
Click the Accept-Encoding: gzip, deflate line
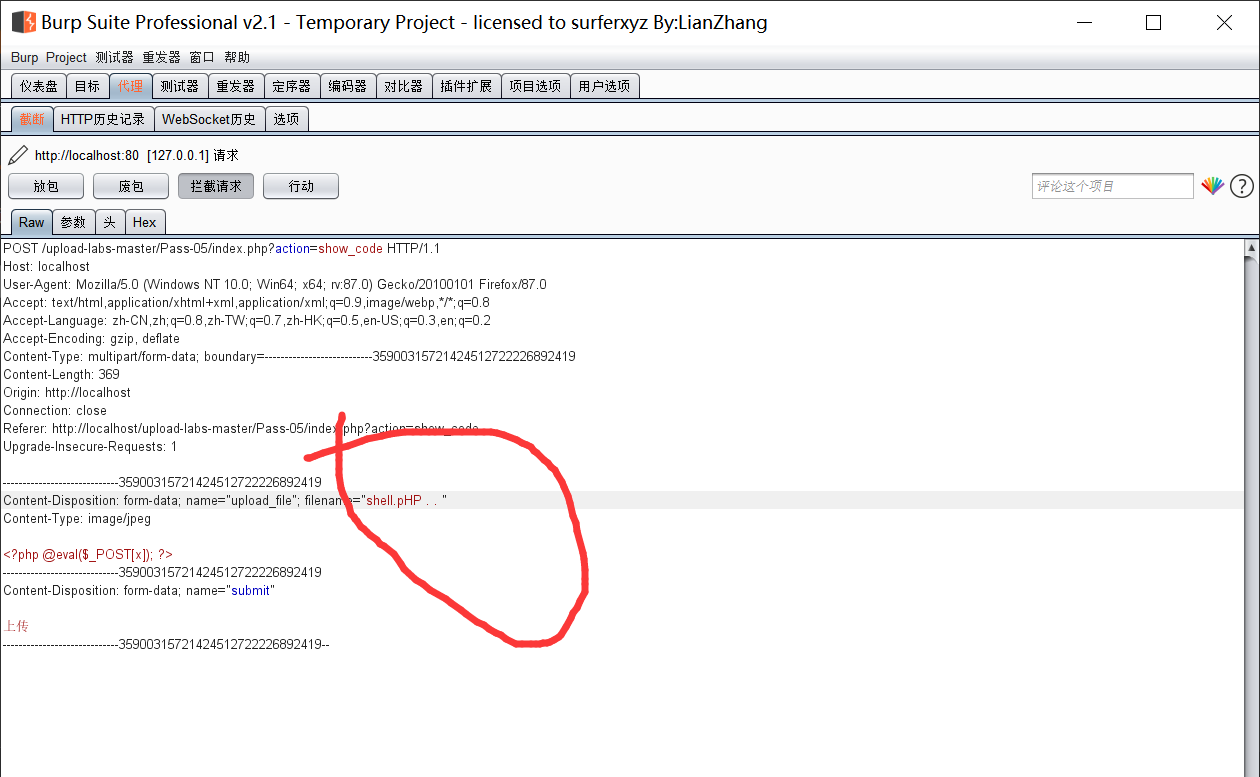pyautogui.click(x=91, y=339)
